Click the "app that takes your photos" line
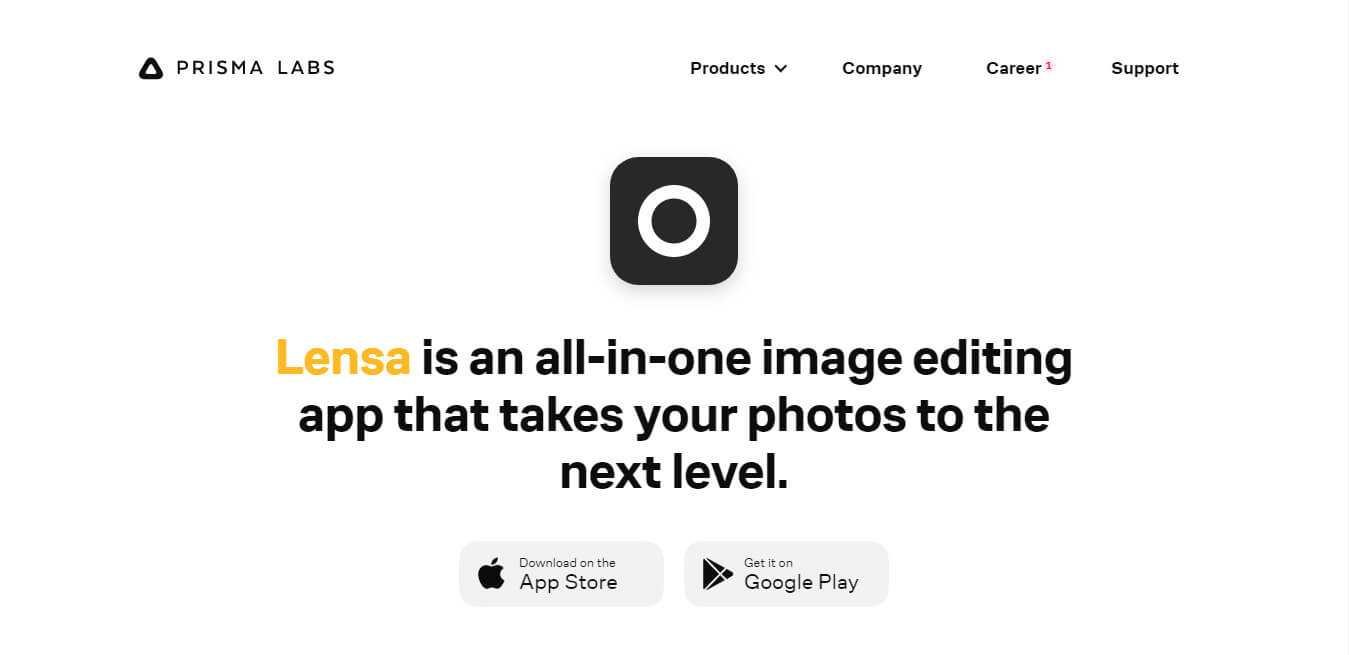Image resolution: width=1349 pixels, height=655 pixels. [601, 414]
